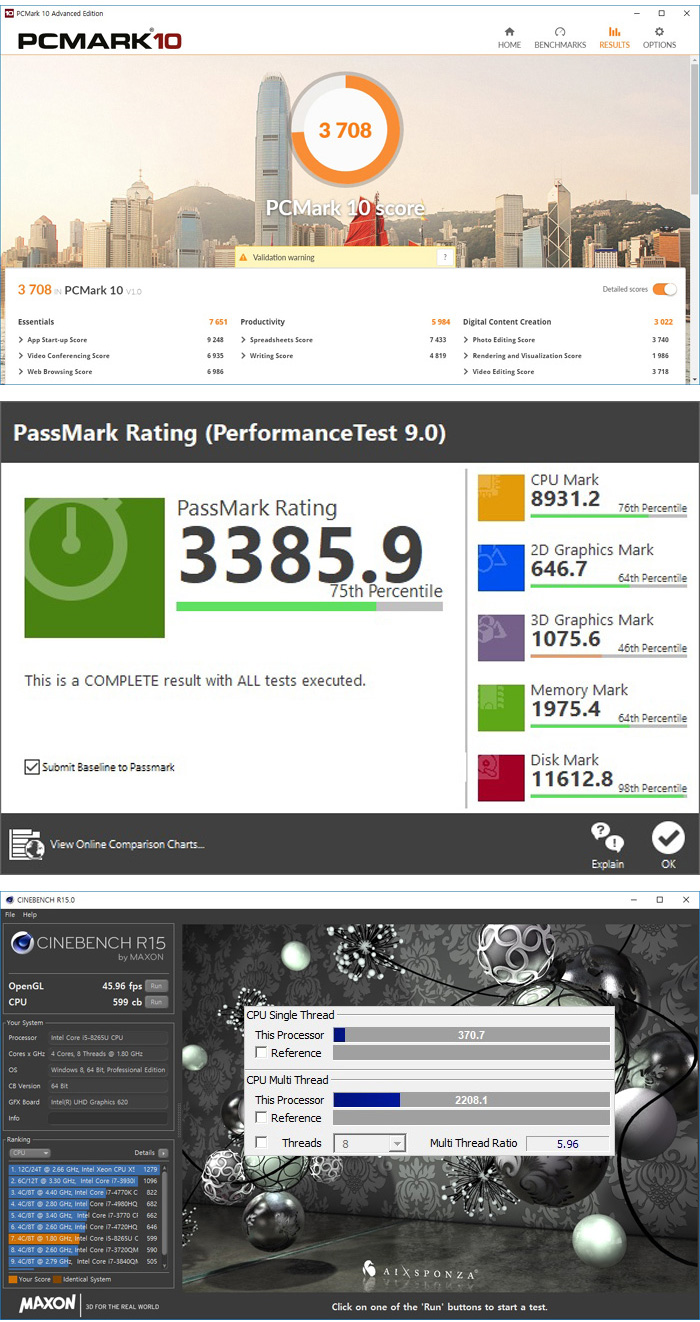
Task: Click the Details arrow button in Ranking
Action: pyautogui.click(x=163, y=1153)
